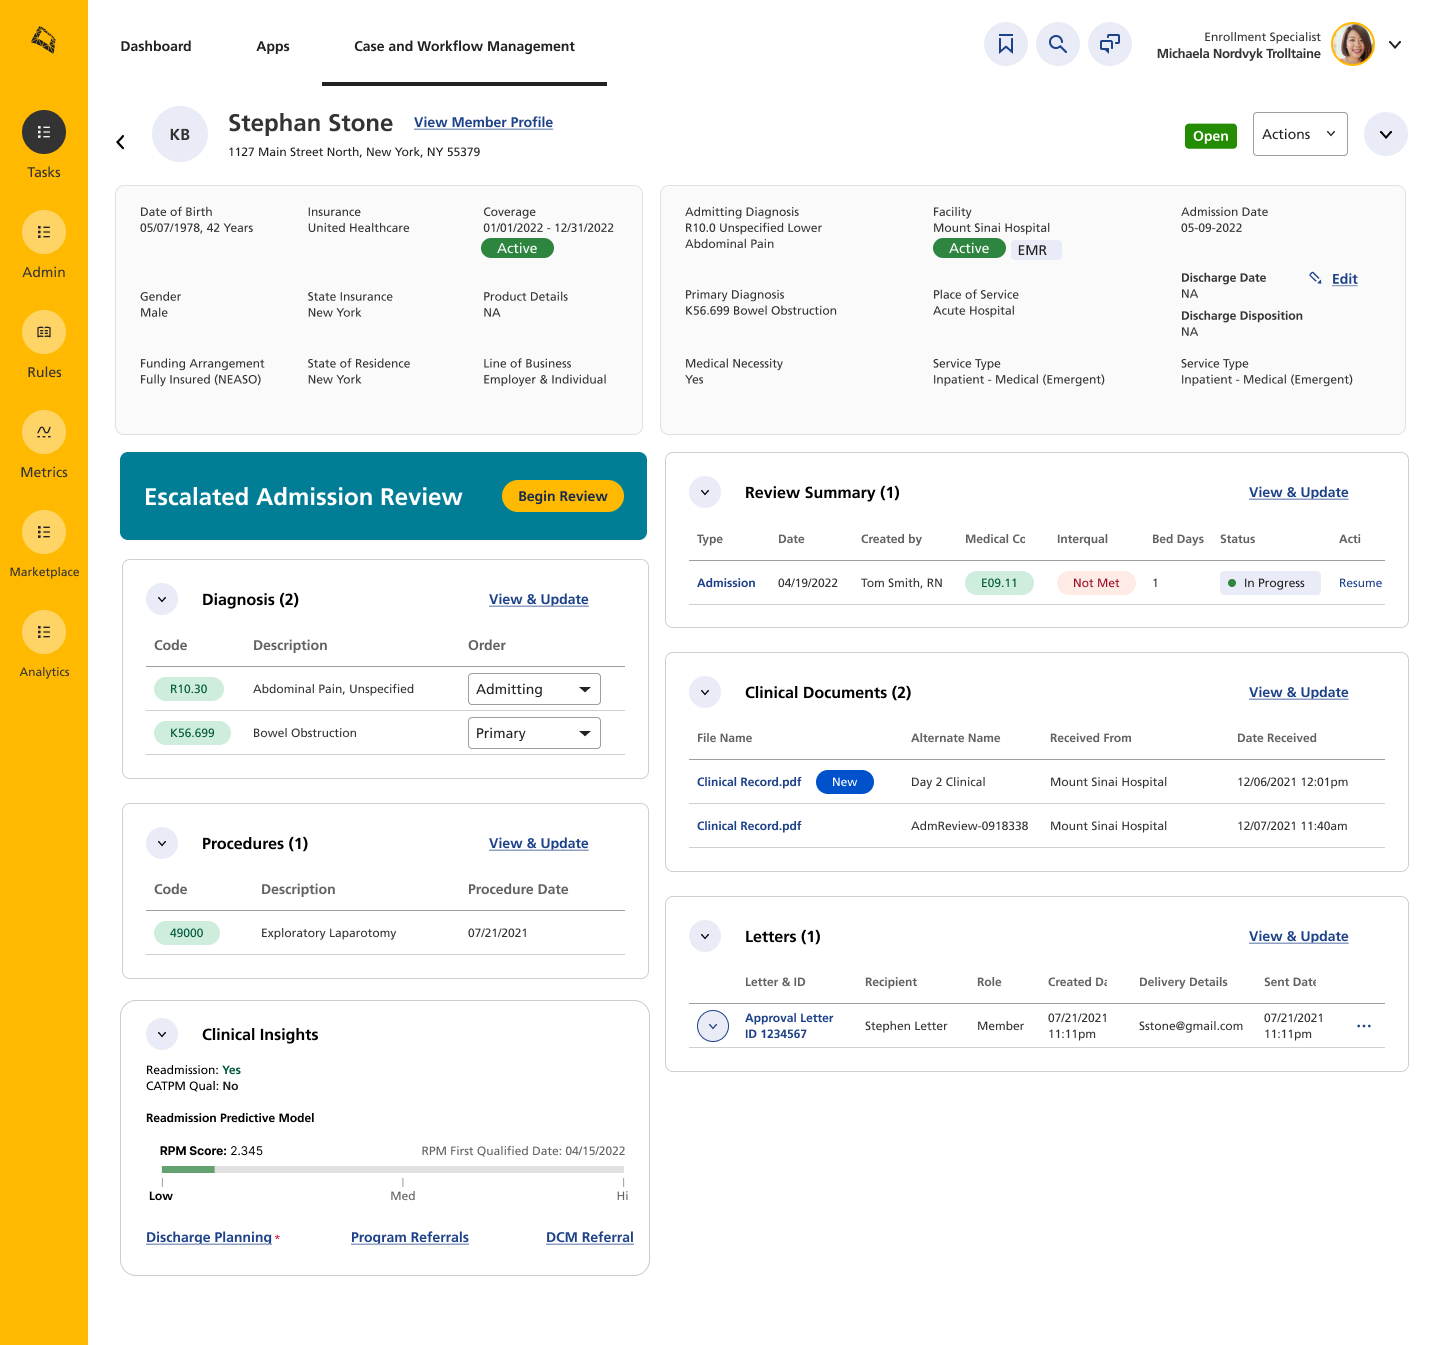Collapse the Review Summary section
The image size is (1440, 1345).
(x=705, y=492)
